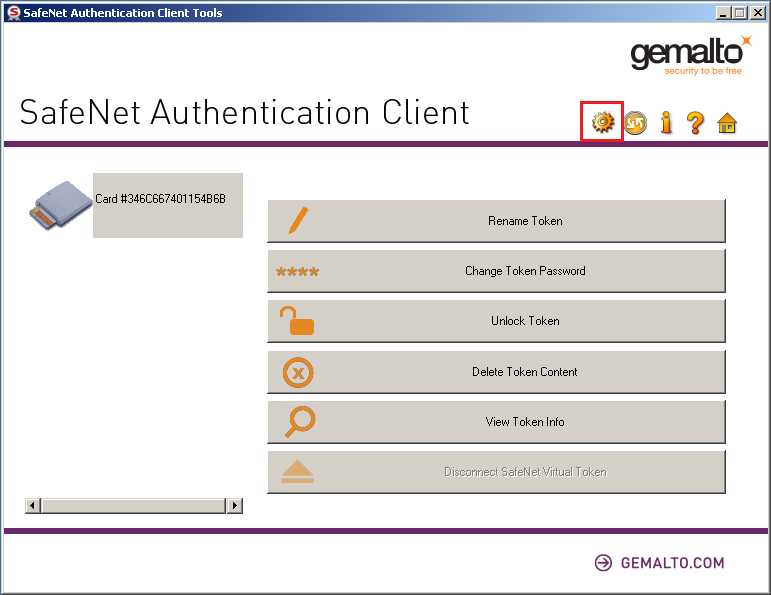
Task: Click the token list scrollbar left arrow
Action: [33, 506]
